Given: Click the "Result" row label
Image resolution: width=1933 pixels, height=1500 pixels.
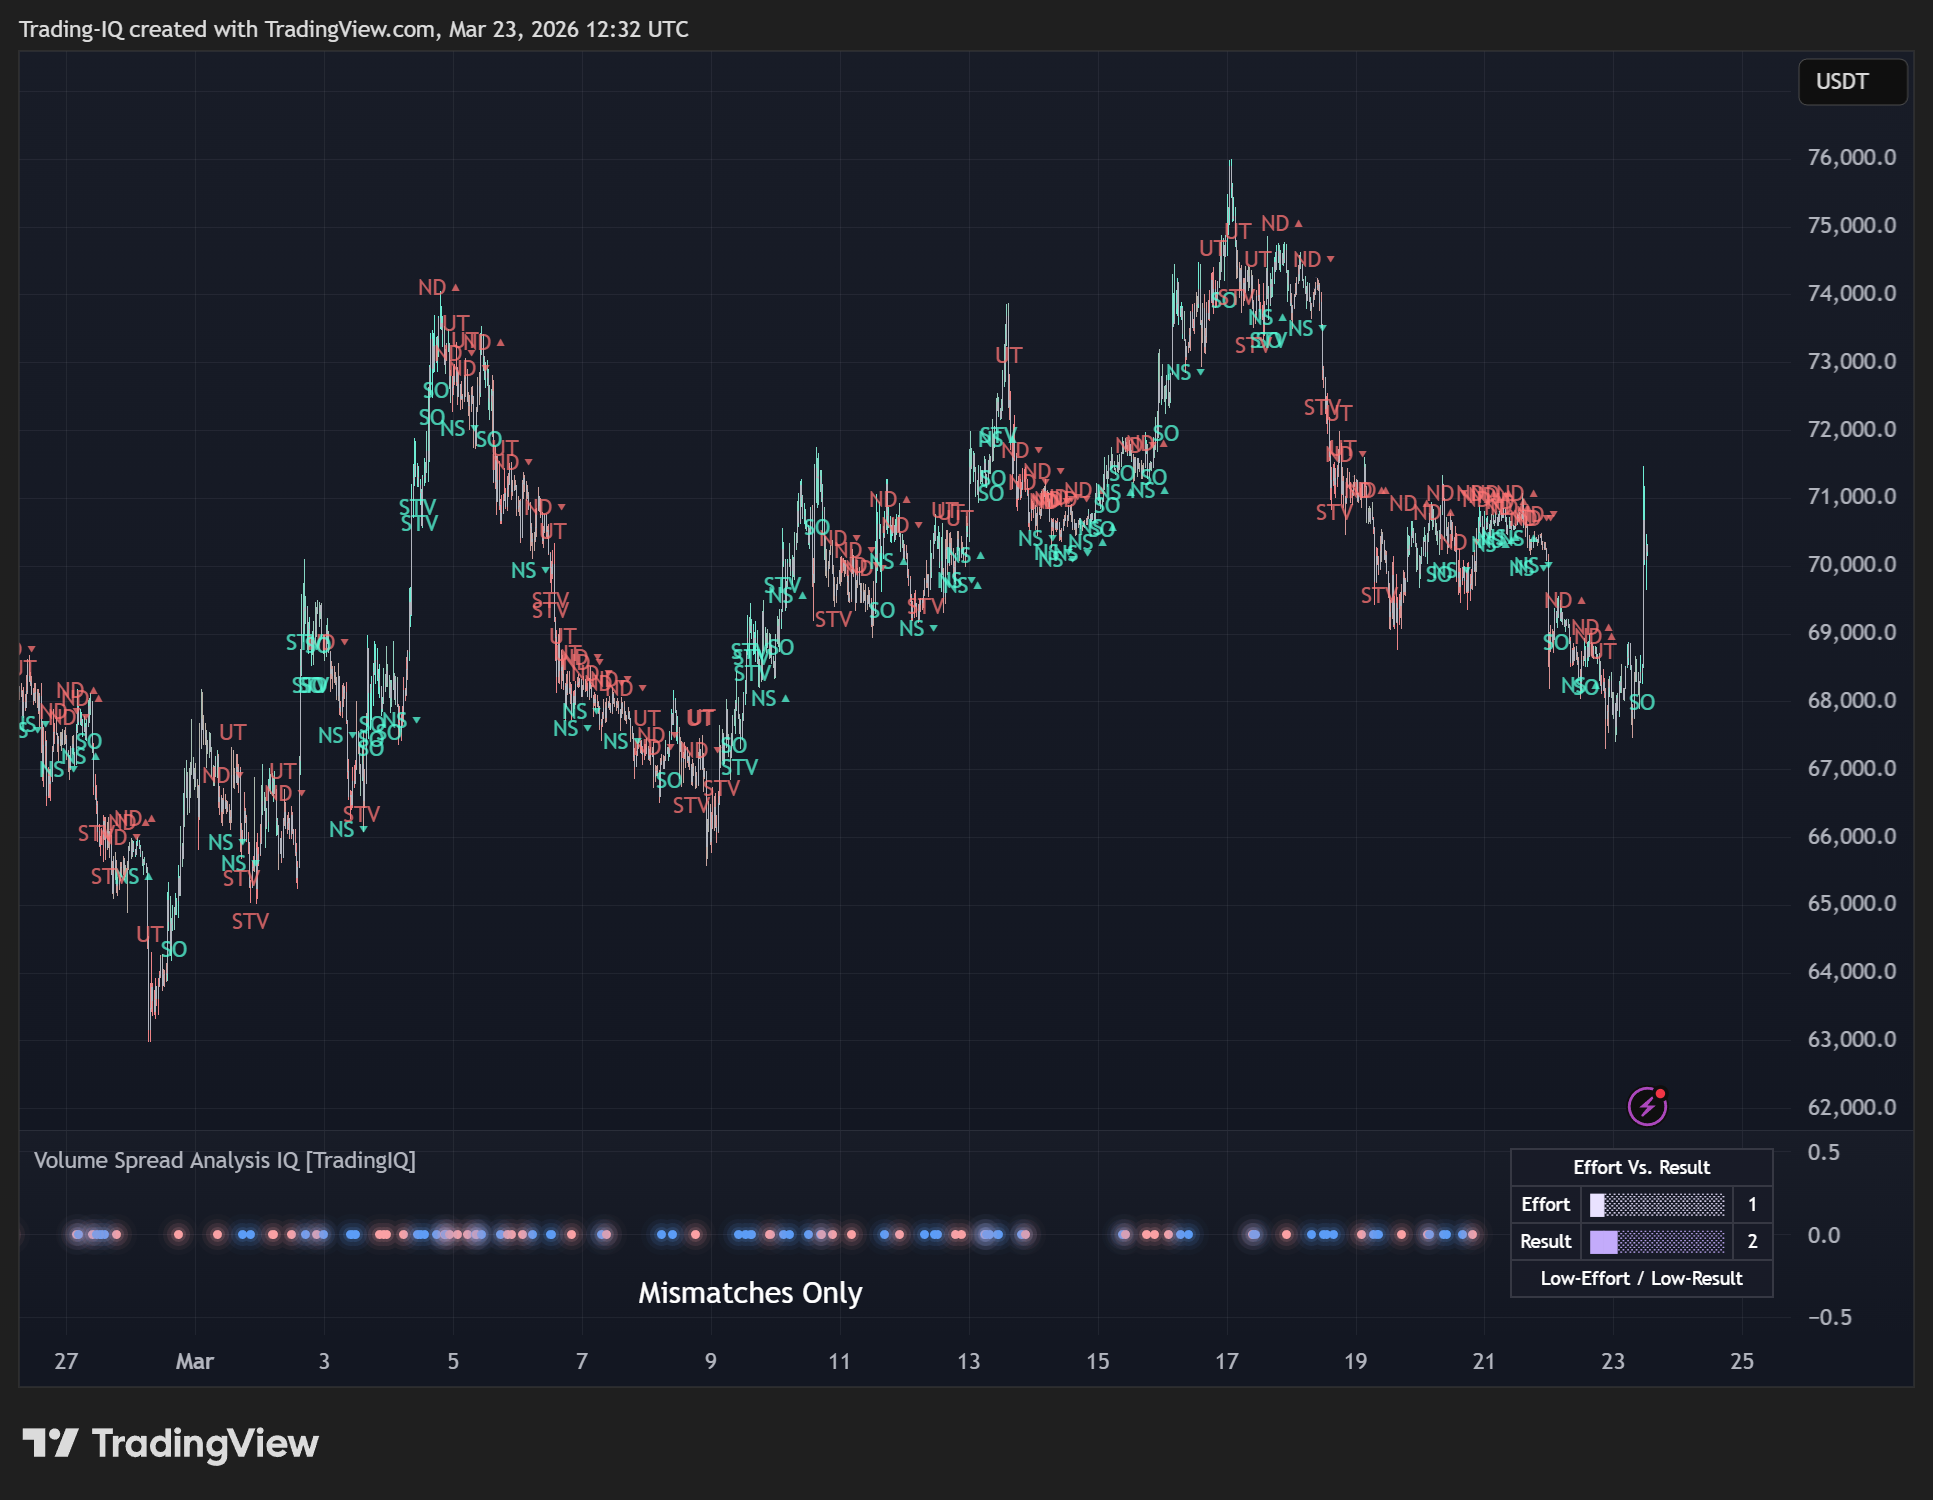Looking at the screenshot, I should [x=1545, y=1241].
